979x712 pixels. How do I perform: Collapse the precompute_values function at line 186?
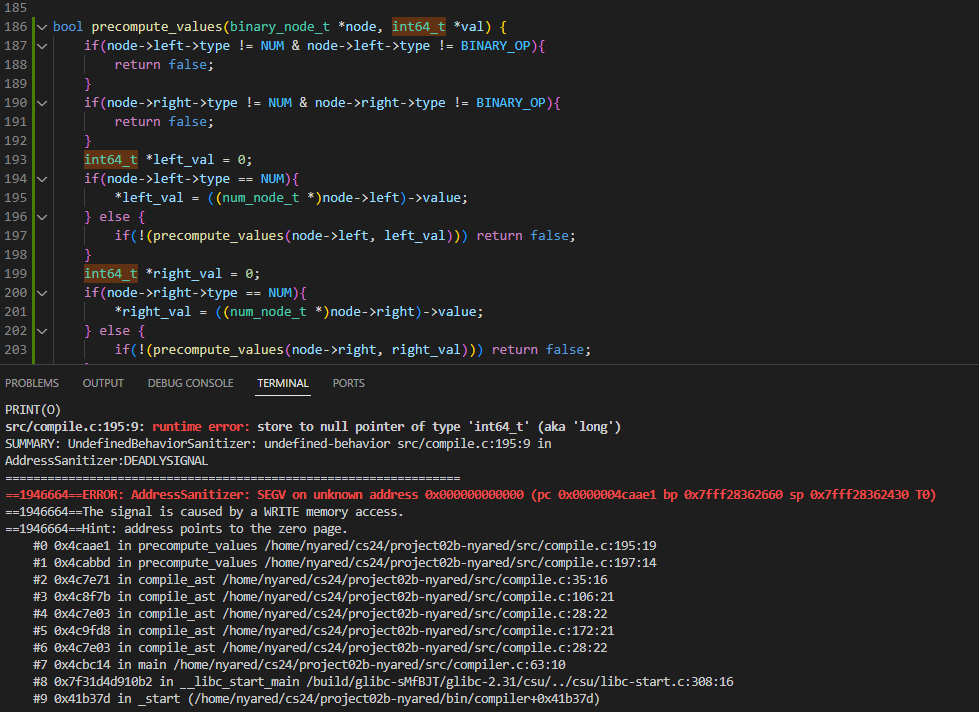[x=42, y=26]
